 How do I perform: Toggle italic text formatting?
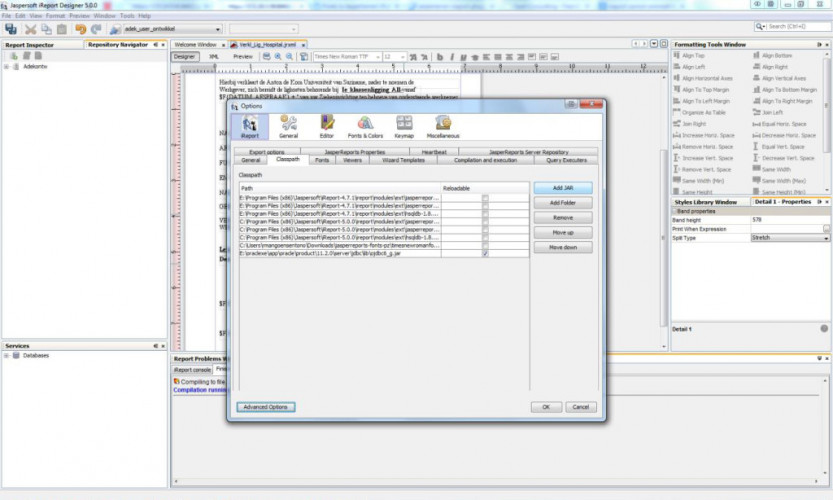[x=452, y=57]
